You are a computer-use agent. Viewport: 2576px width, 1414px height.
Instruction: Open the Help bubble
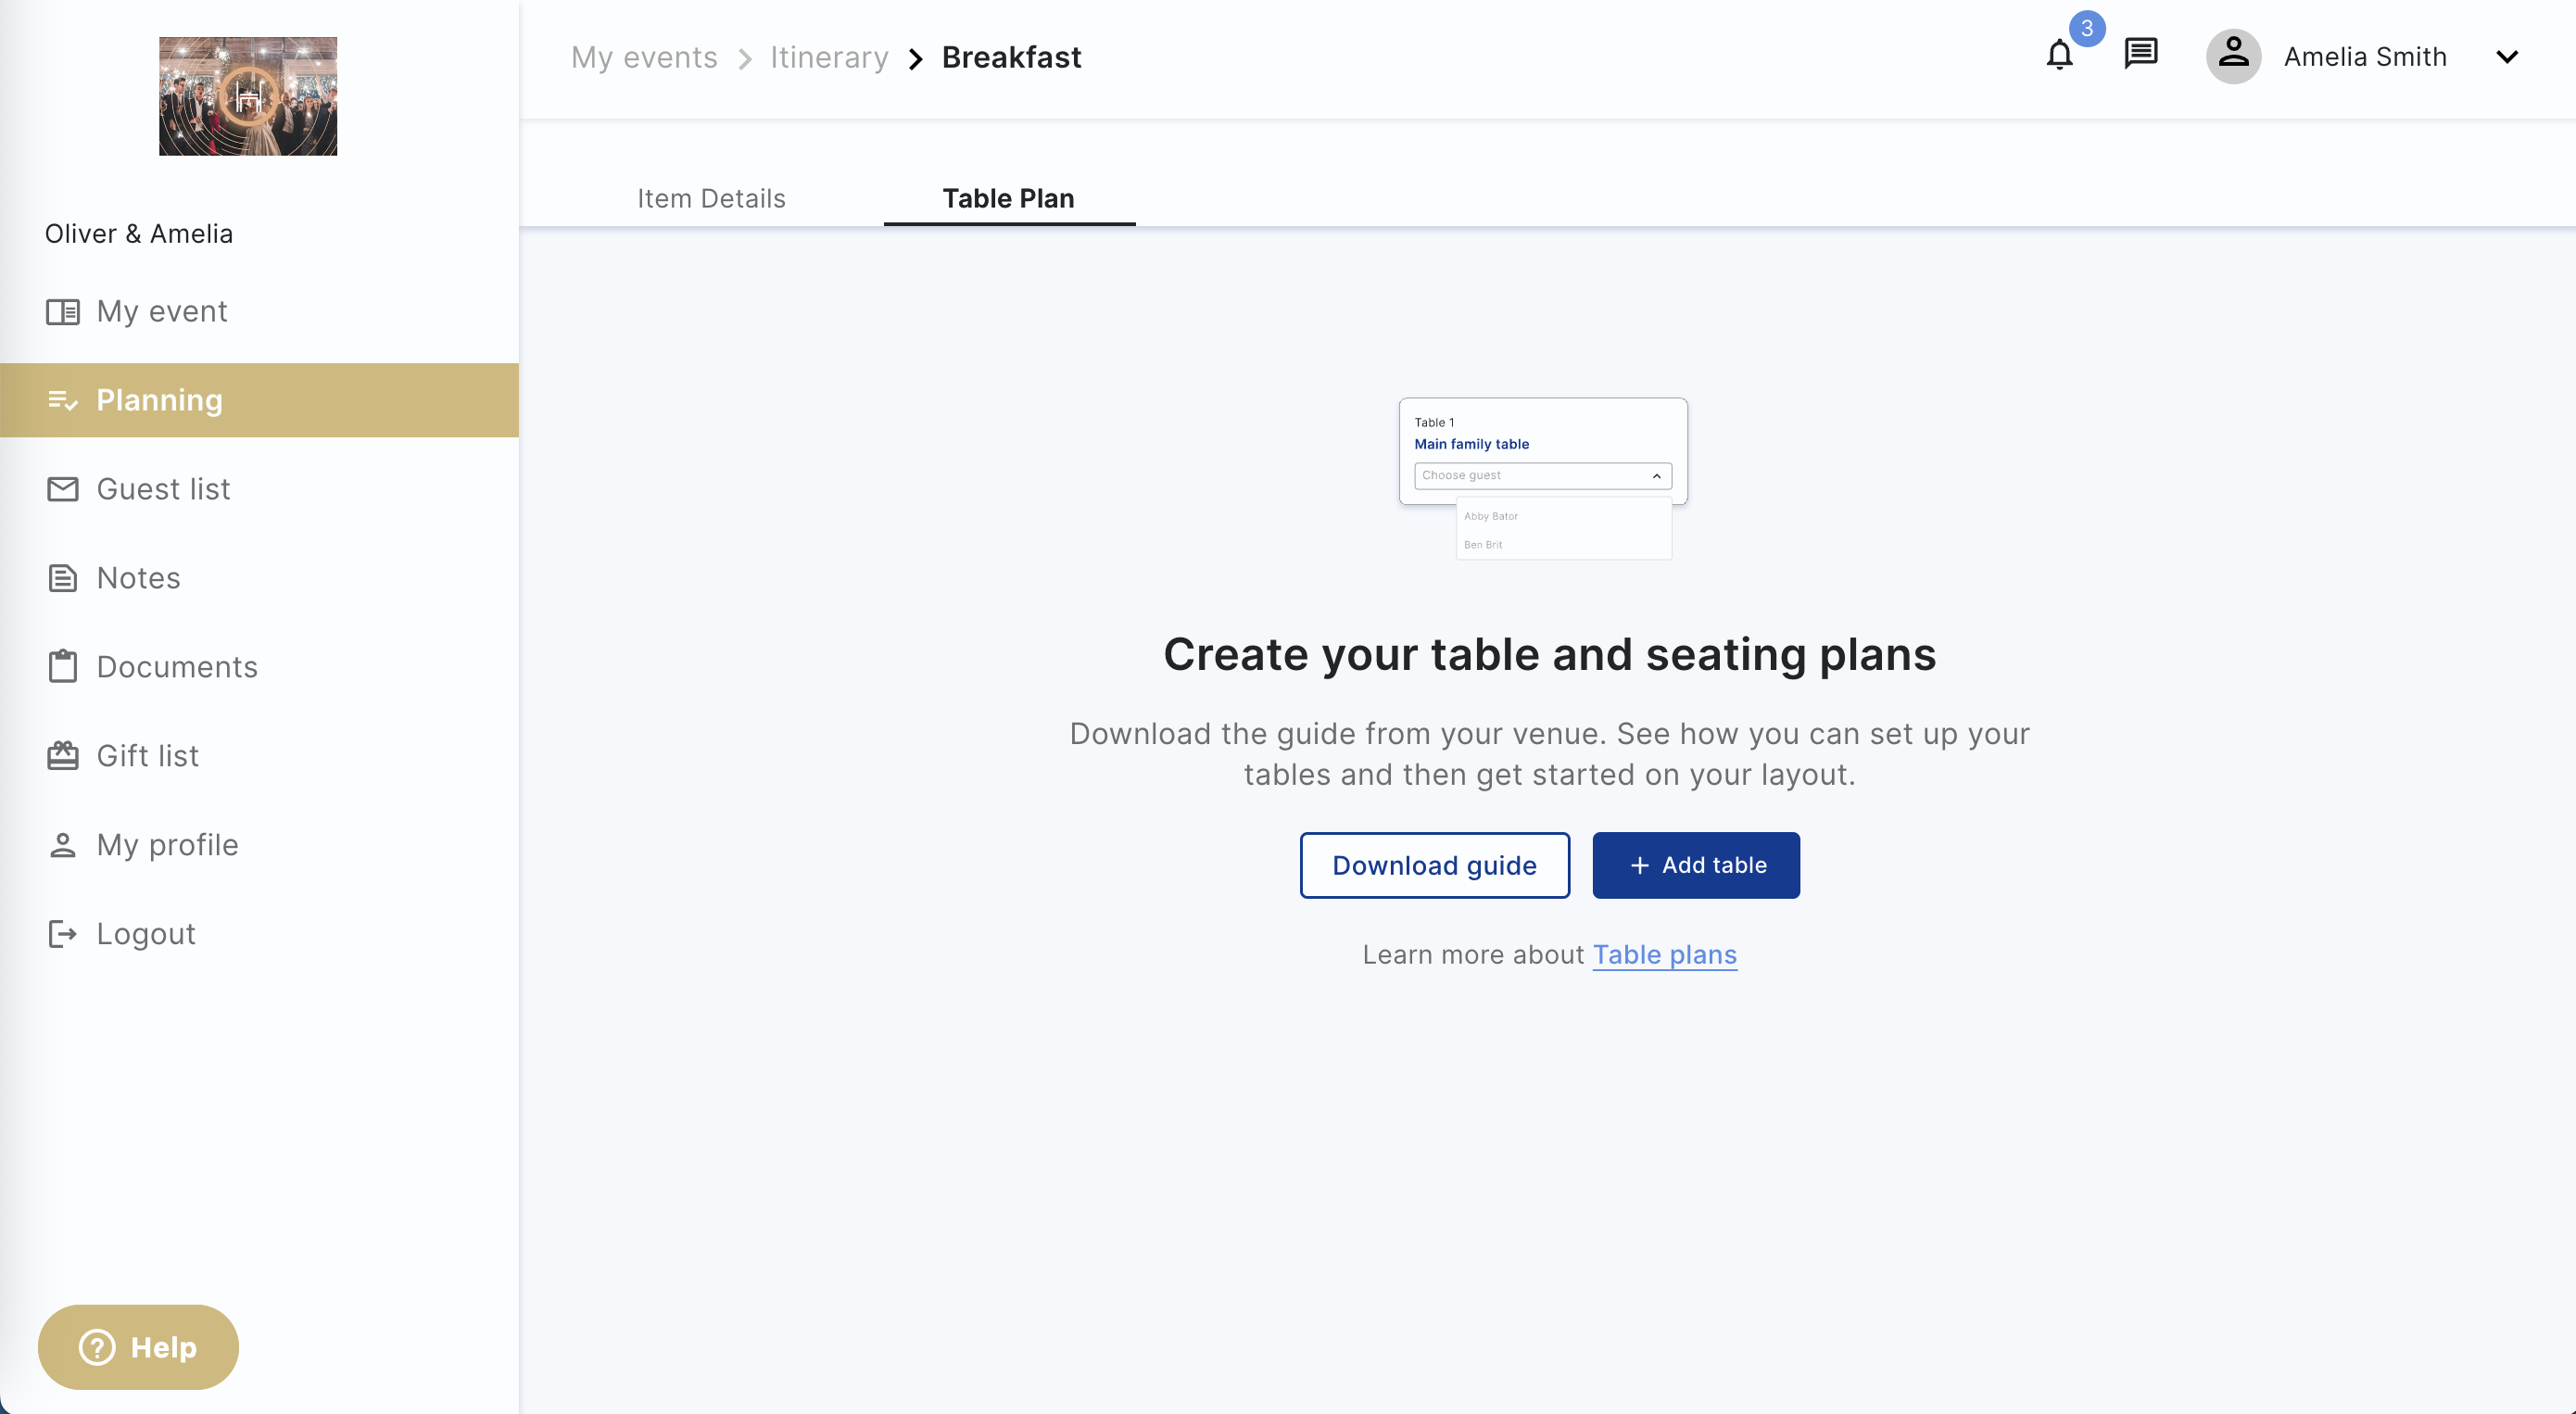pos(138,1347)
